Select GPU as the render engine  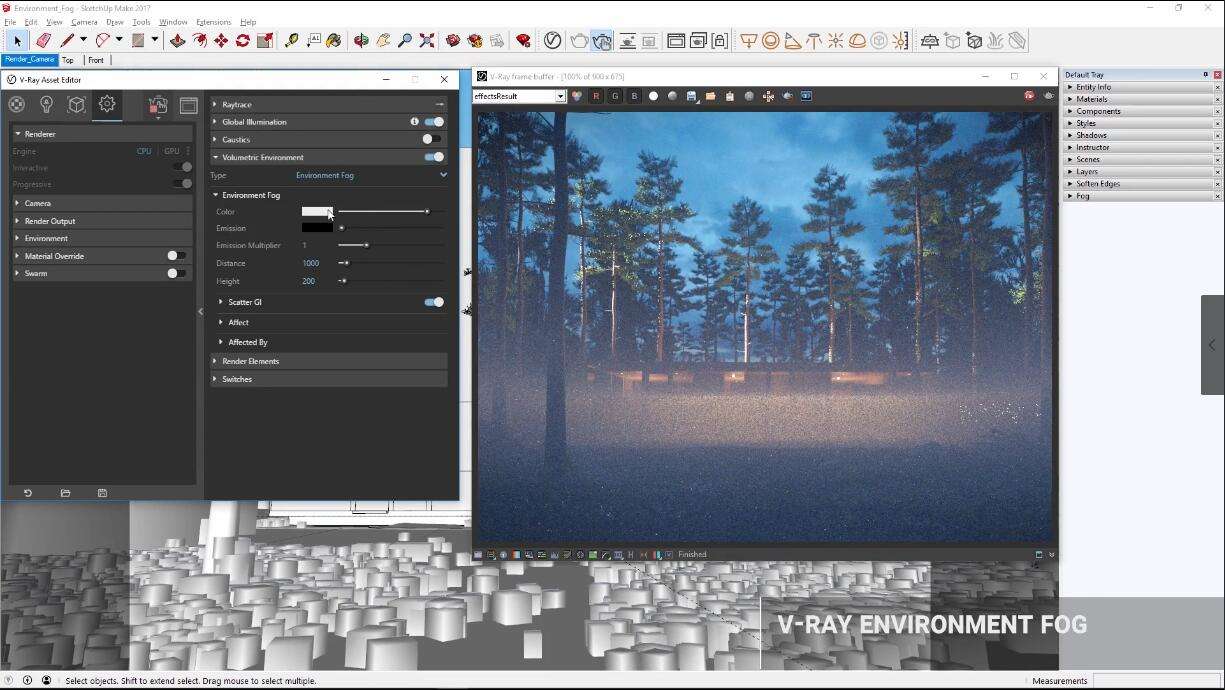pos(171,151)
